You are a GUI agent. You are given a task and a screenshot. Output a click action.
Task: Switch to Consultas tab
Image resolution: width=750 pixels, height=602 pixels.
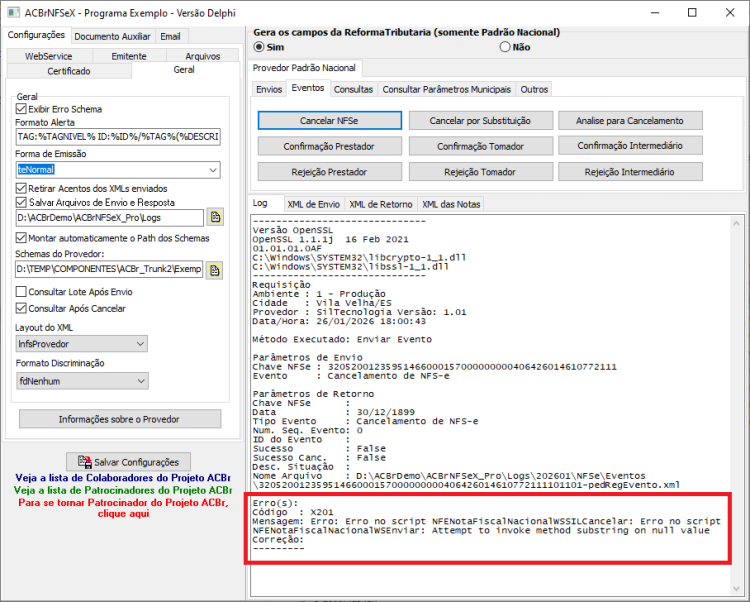[x=353, y=89]
